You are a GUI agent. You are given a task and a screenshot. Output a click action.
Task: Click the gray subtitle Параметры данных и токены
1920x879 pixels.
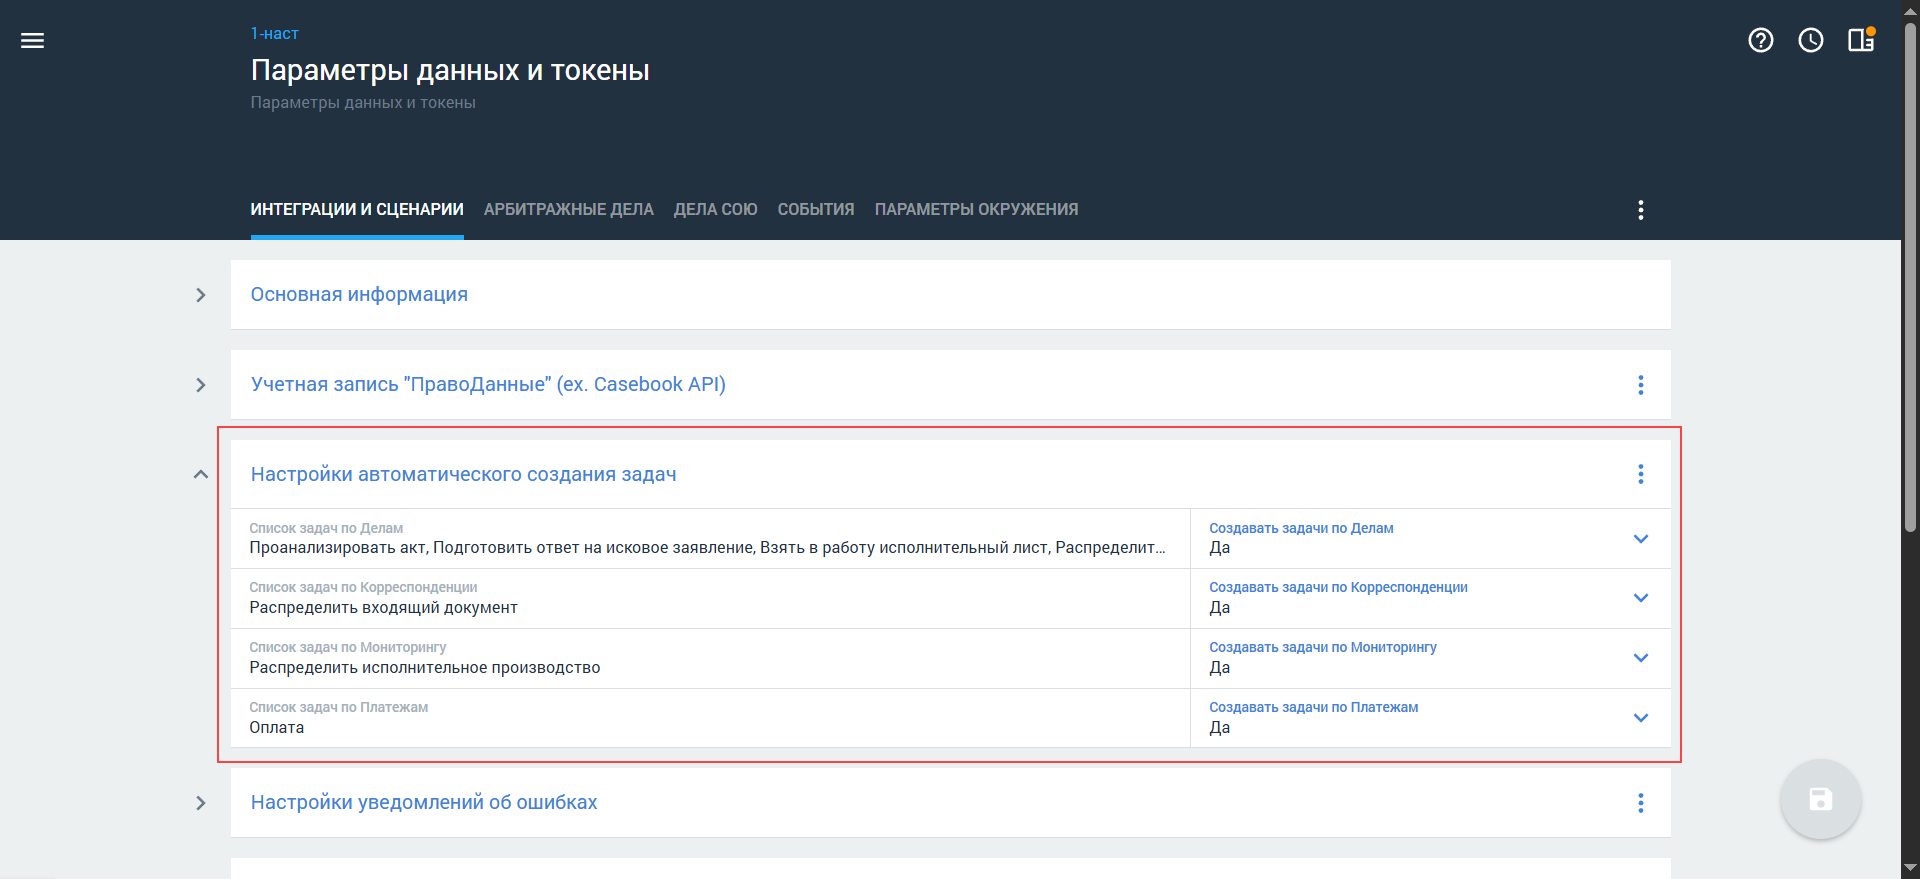363,103
